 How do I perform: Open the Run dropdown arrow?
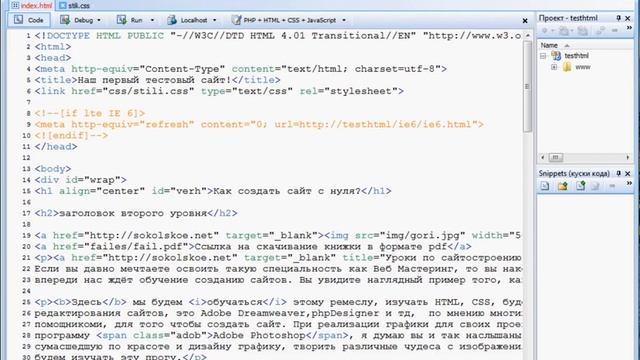152,20
